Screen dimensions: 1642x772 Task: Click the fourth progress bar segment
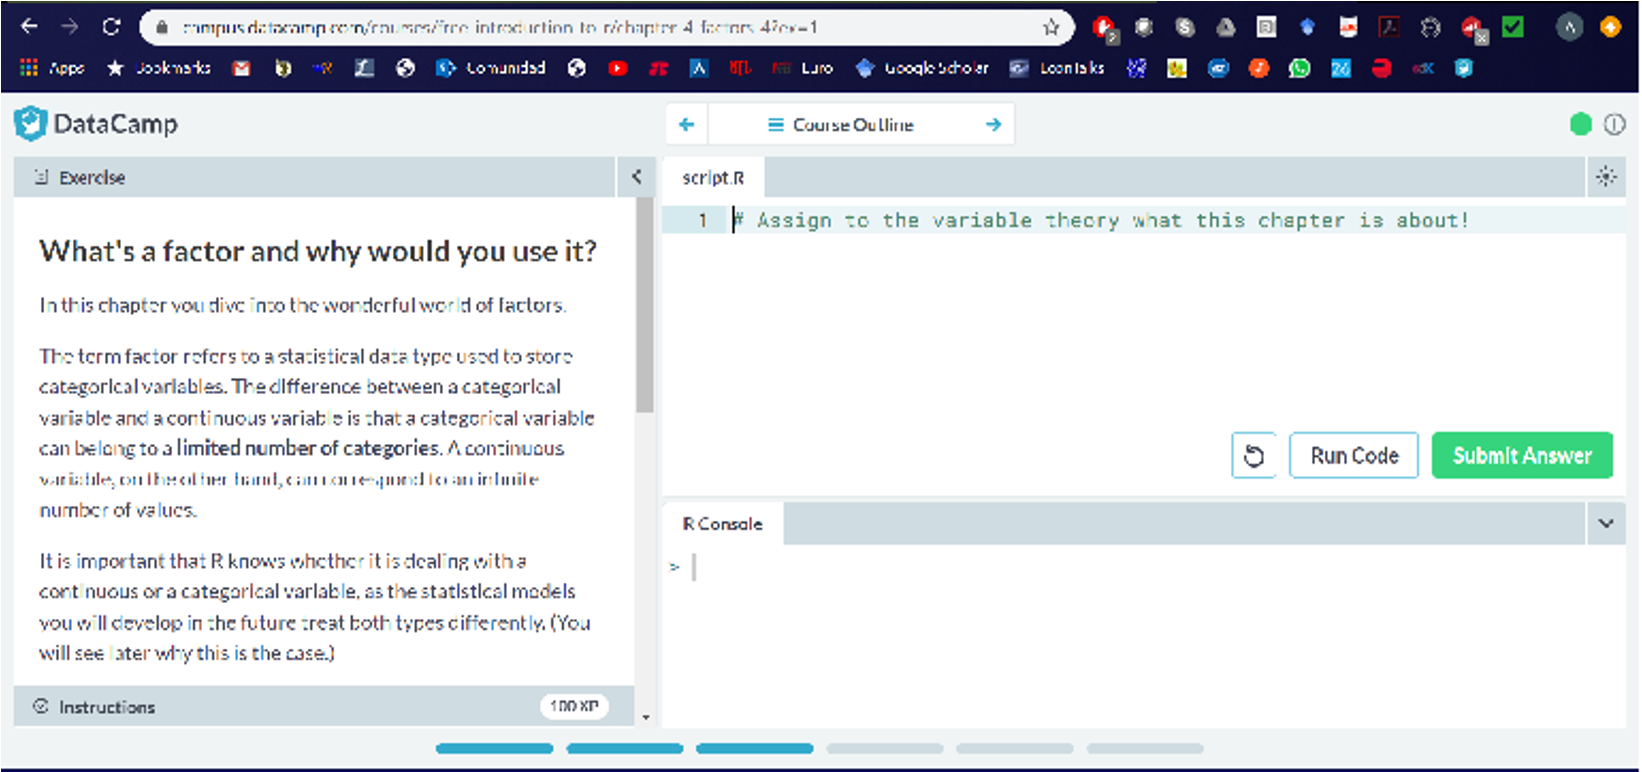tap(884, 748)
